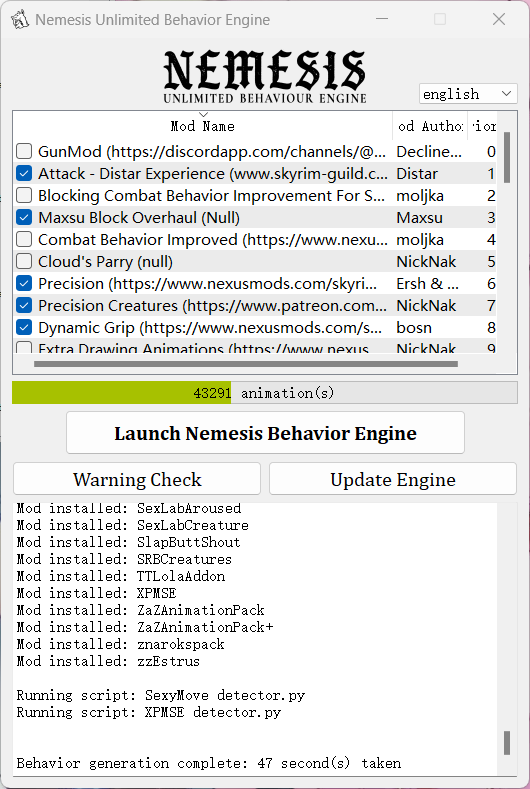The height and width of the screenshot is (789, 530).
Task: Click 'Running script: XPMSE detector.py' line
Action: point(148,712)
